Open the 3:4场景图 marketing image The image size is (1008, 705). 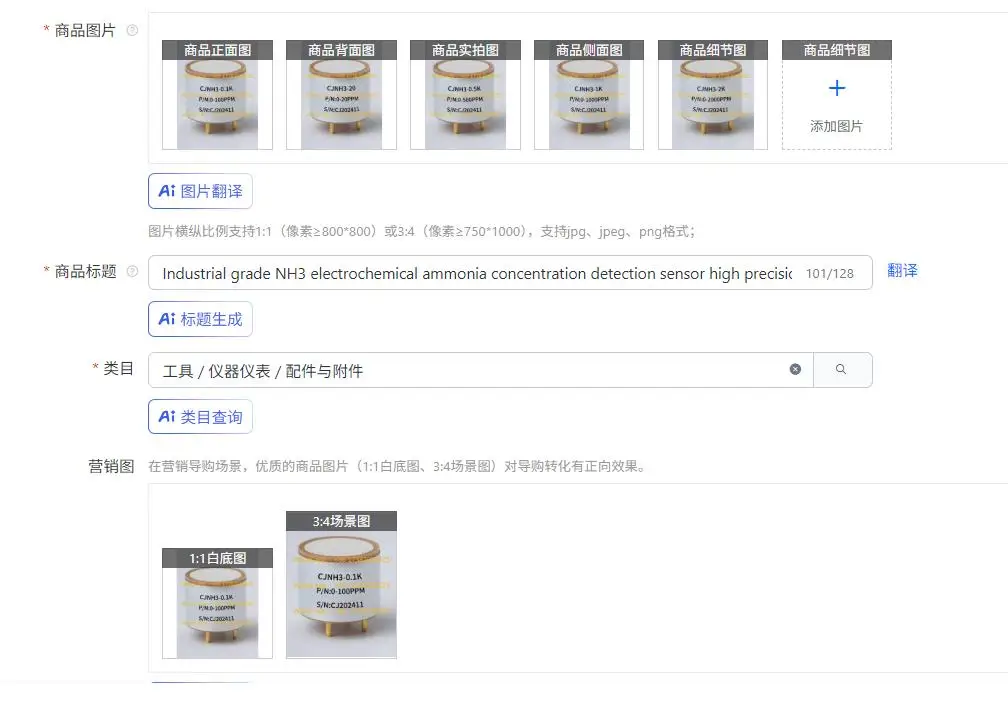click(x=341, y=585)
